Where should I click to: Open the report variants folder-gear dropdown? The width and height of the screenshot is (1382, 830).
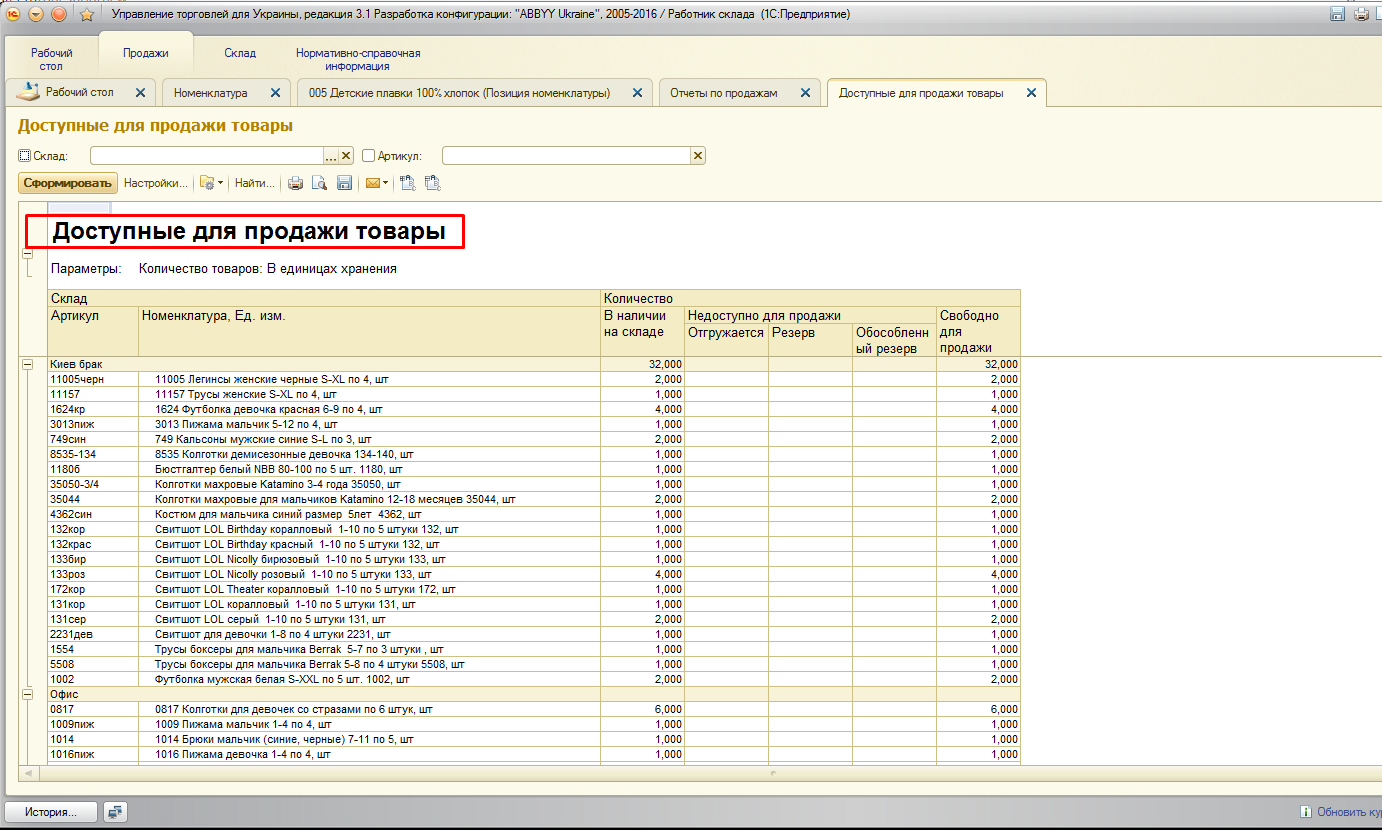pyautogui.click(x=211, y=183)
